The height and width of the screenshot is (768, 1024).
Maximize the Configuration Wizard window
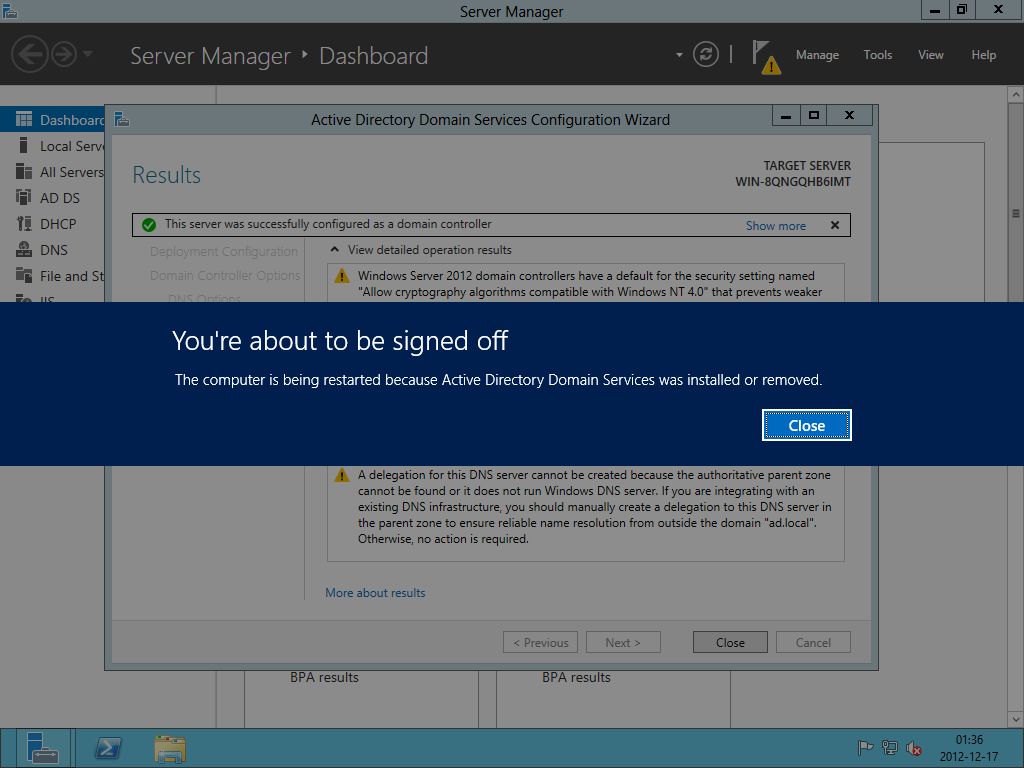tap(814, 116)
